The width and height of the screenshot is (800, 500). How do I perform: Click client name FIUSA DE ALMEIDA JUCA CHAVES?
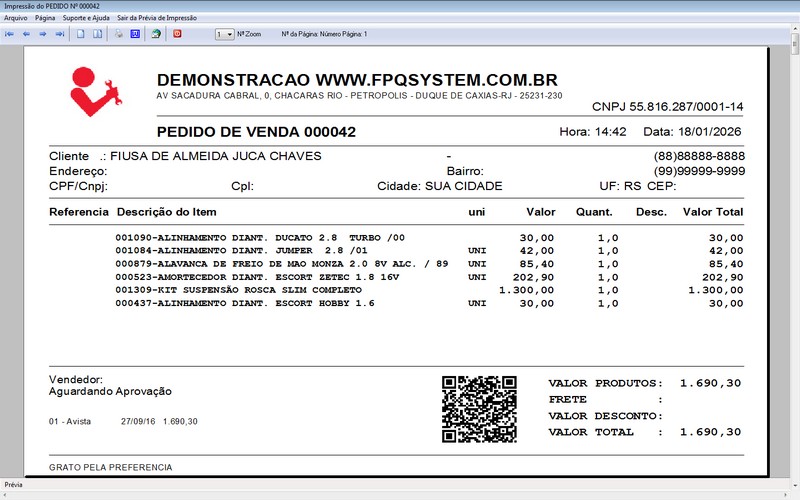click(x=216, y=156)
